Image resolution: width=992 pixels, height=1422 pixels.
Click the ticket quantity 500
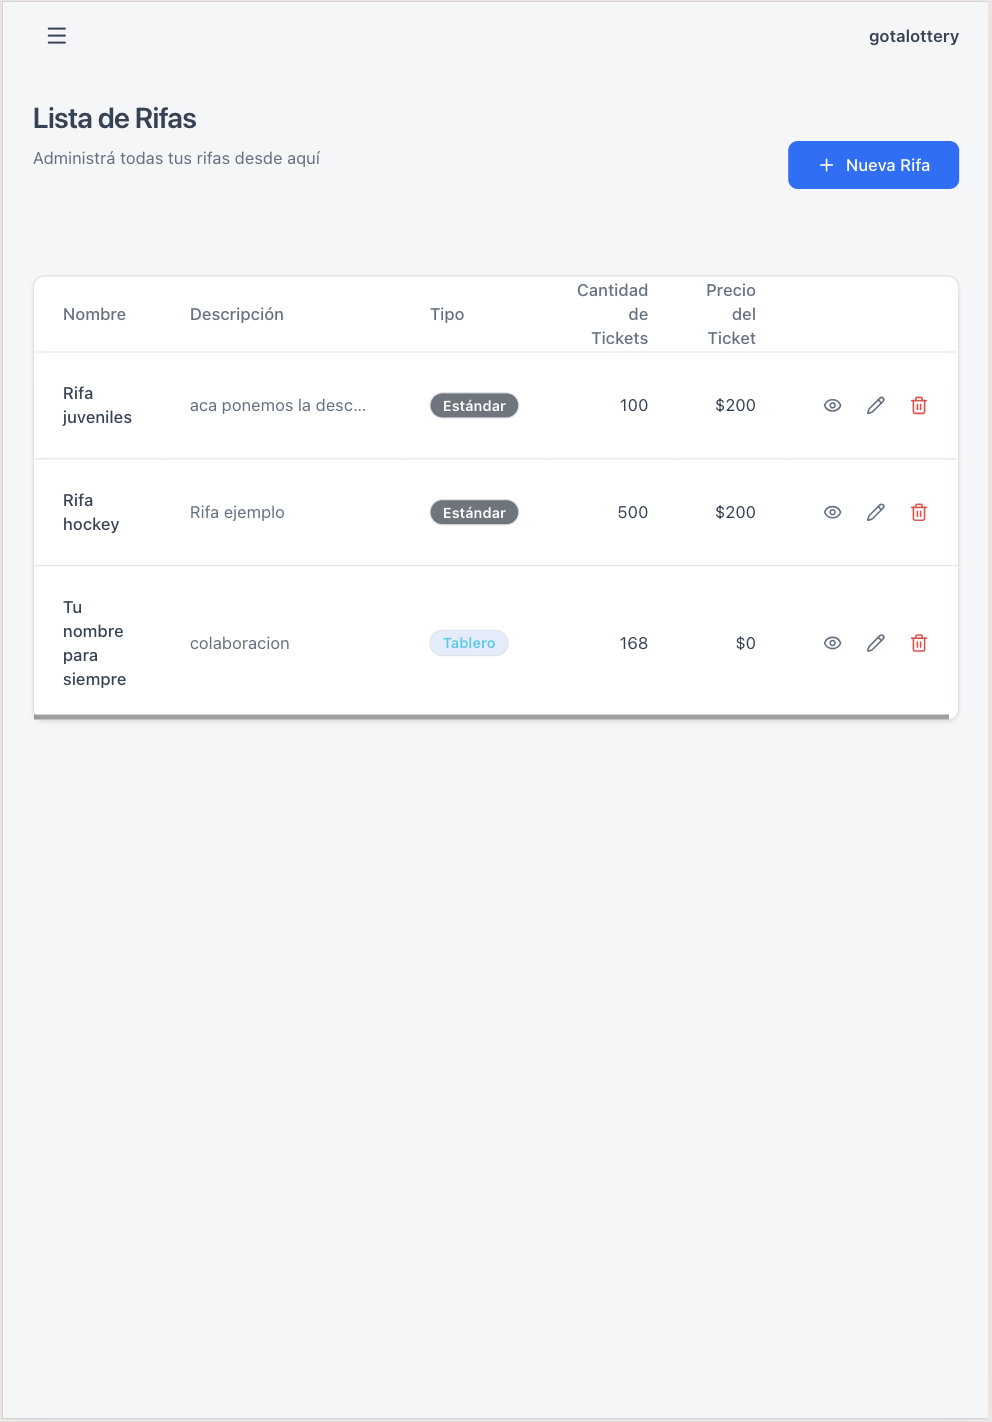[x=633, y=512]
